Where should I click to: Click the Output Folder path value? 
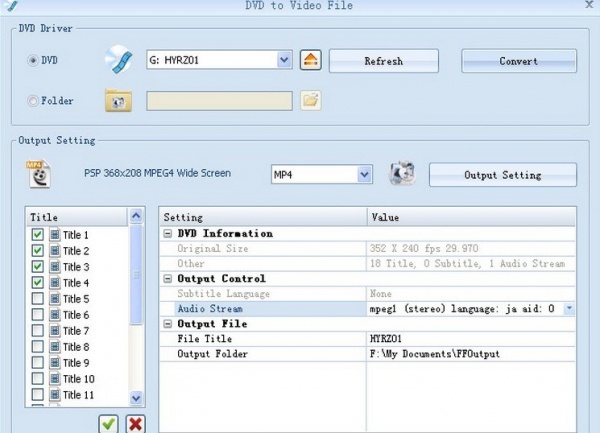click(x=433, y=354)
